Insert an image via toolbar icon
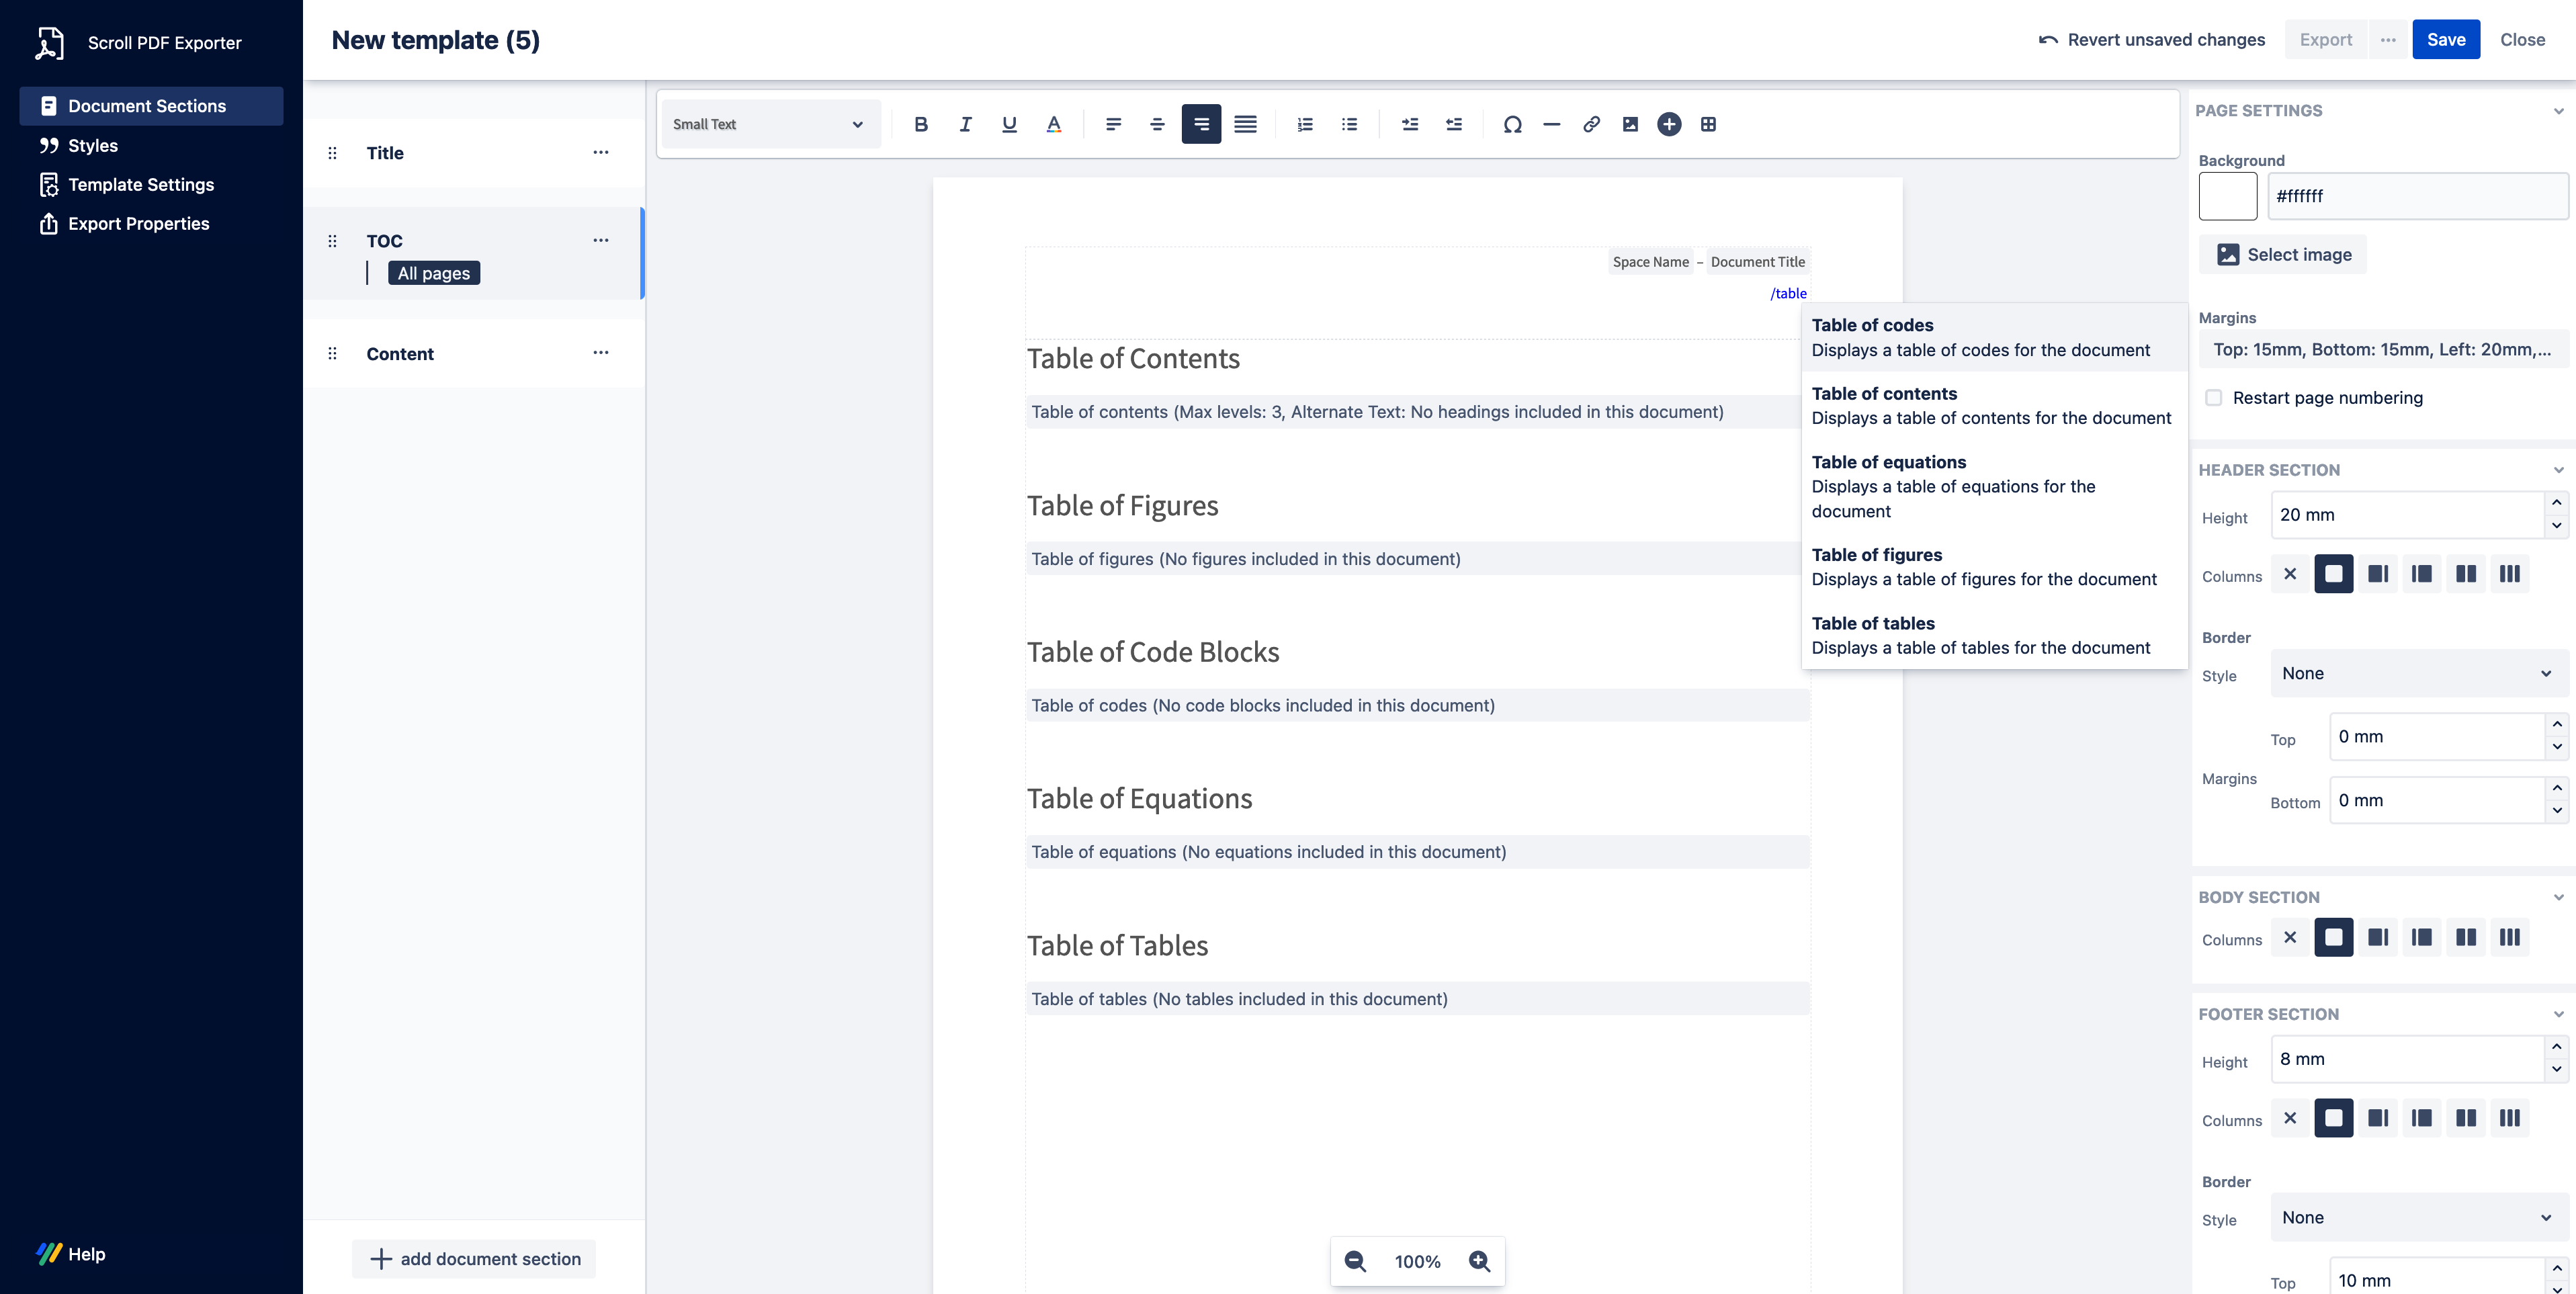 click(x=1630, y=124)
